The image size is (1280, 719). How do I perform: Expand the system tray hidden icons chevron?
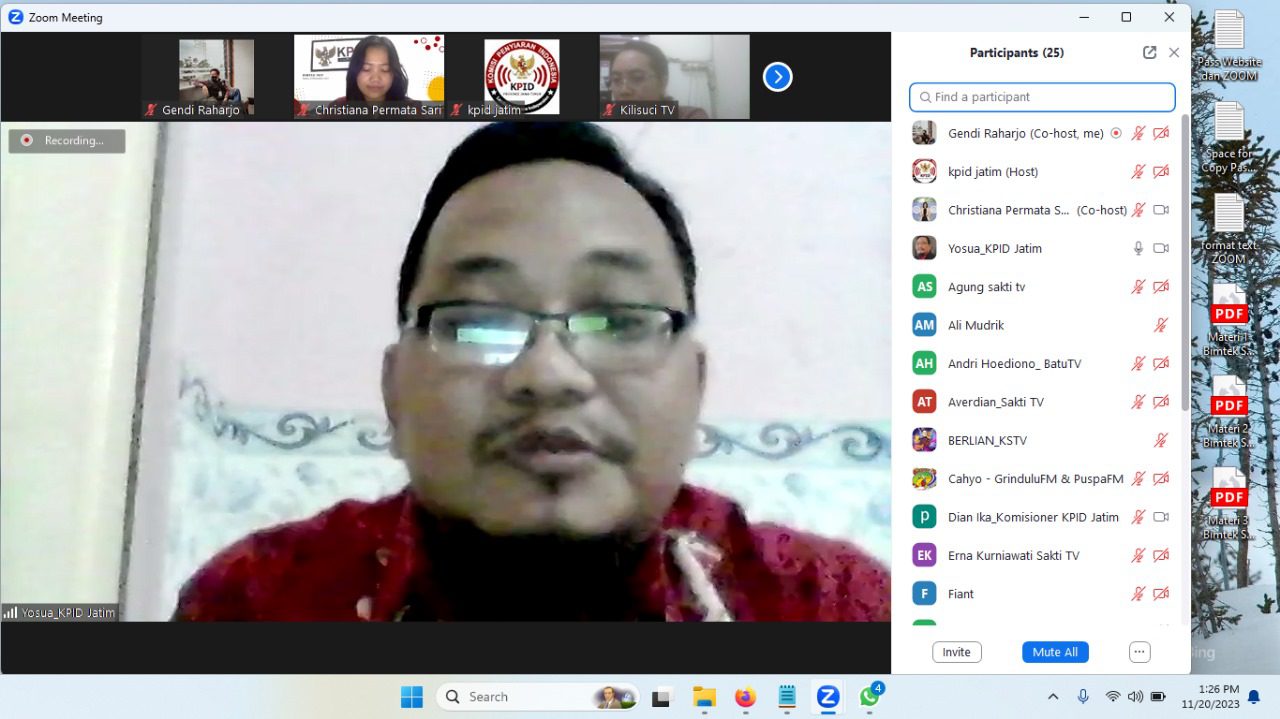(x=1053, y=697)
